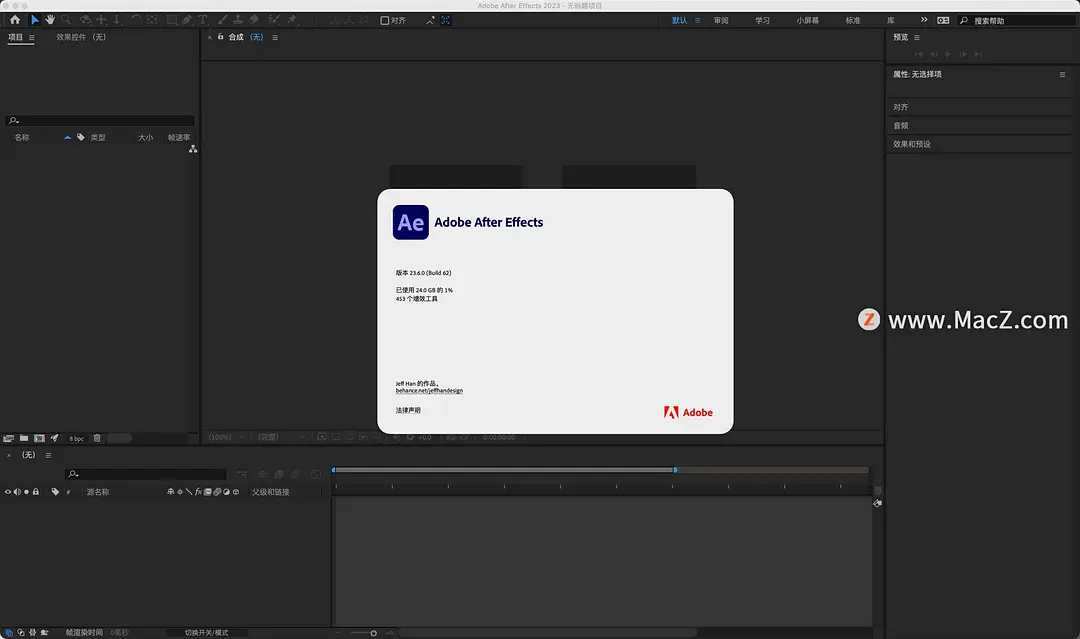
Task: Select the Eraser tool
Action: pyautogui.click(x=254, y=20)
